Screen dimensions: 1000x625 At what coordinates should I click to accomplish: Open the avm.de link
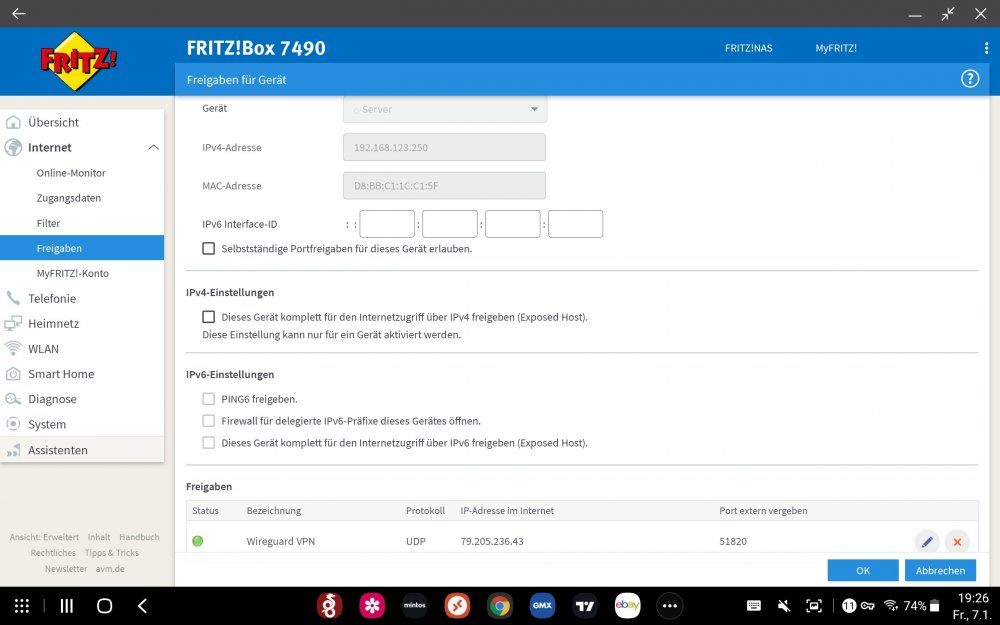tap(110, 569)
